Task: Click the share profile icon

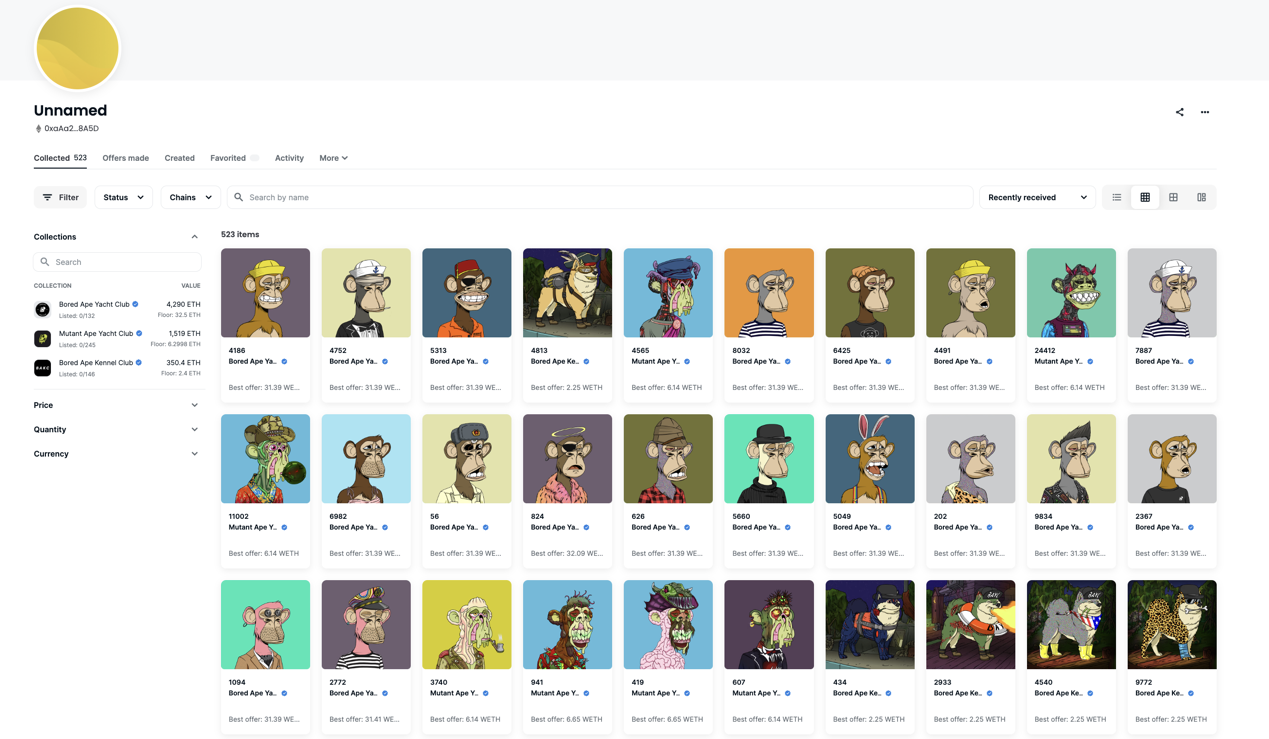Action: (1179, 112)
